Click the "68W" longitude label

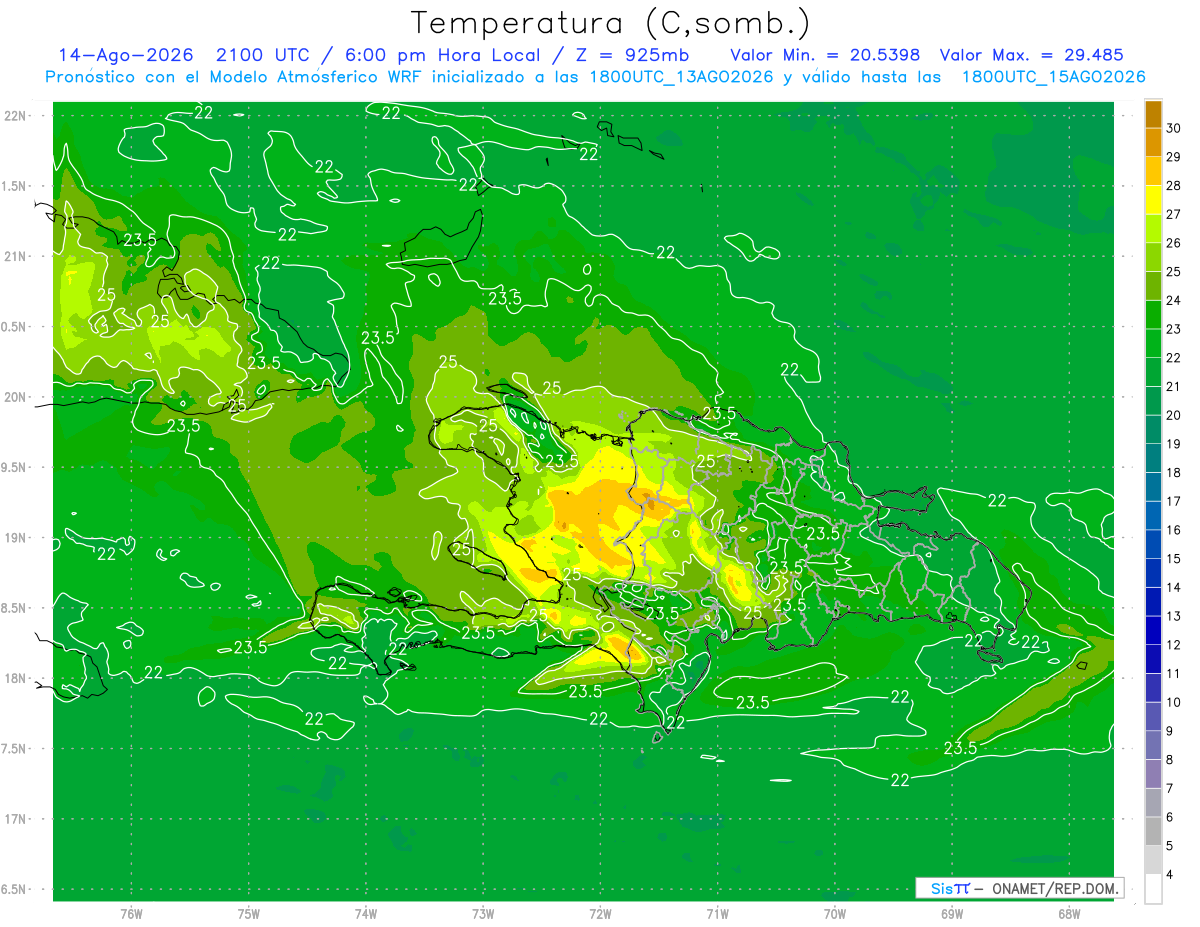pos(1069,914)
